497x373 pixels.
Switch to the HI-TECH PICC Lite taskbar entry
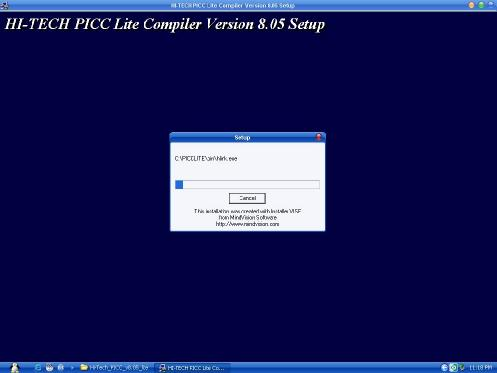[192, 368]
